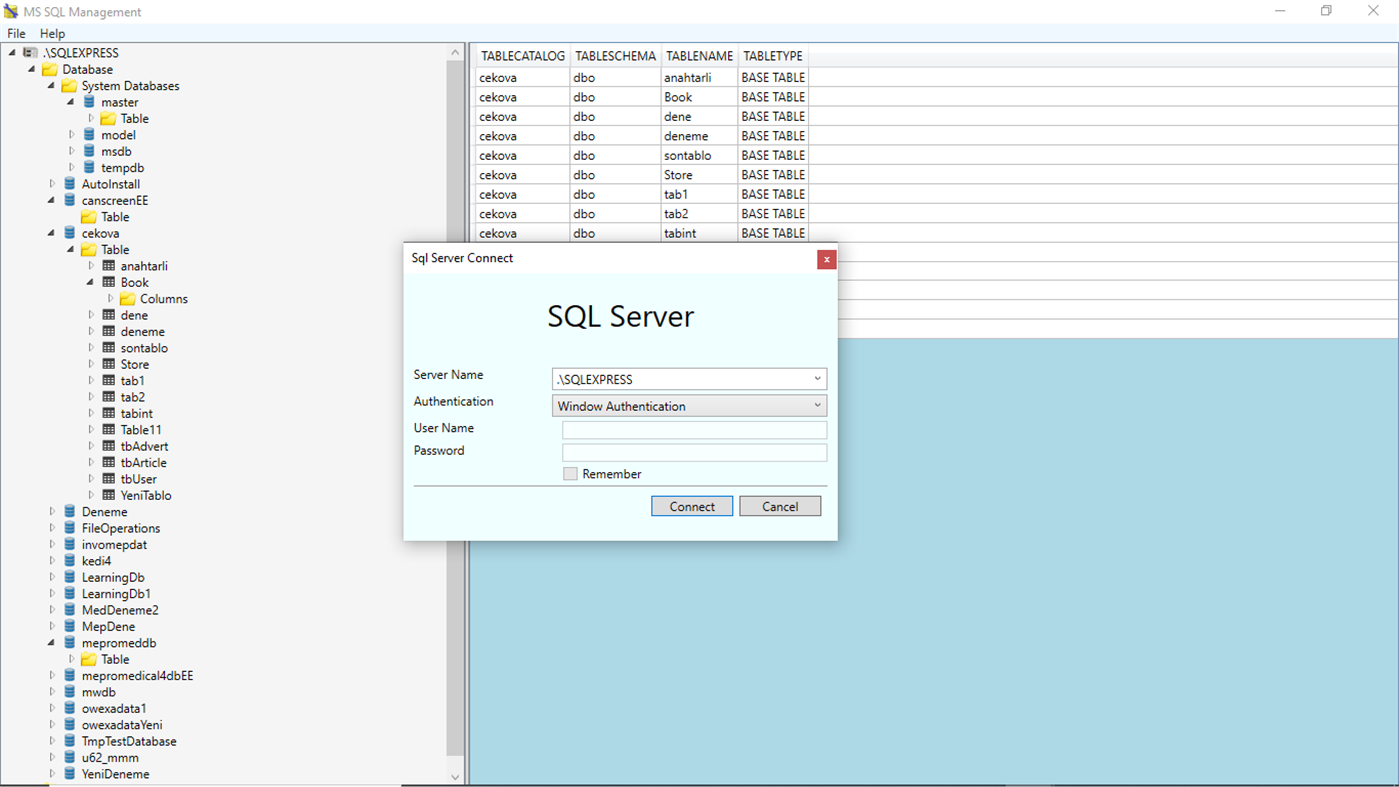
Task: Click the Cancel button in dialog
Action: click(780, 506)
